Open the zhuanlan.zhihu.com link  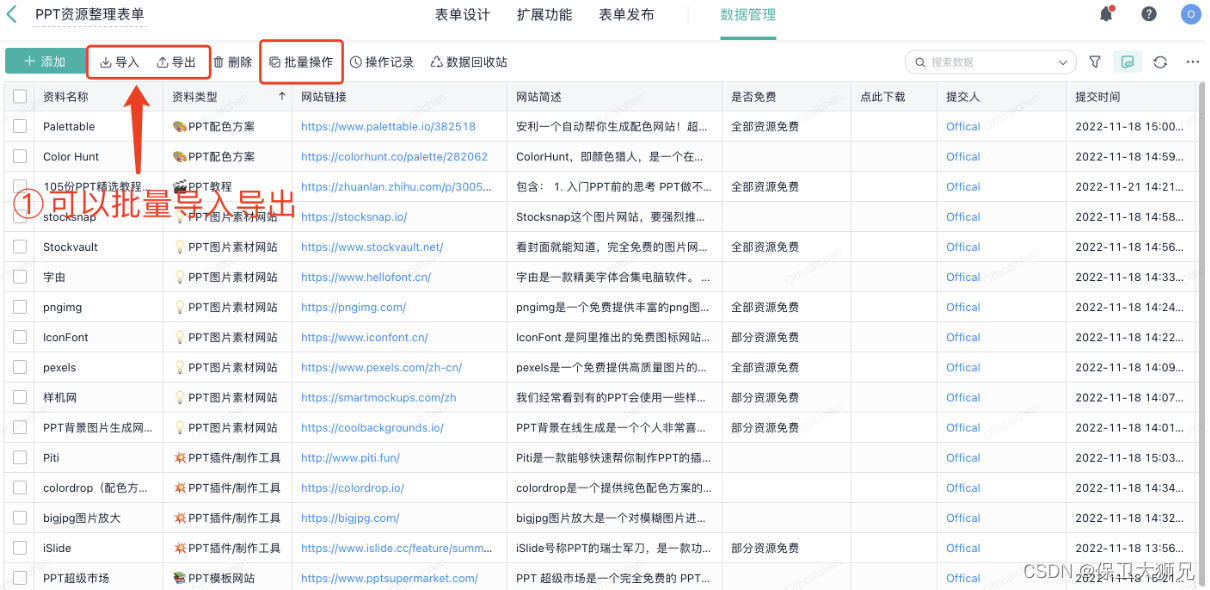pos(396,187)
